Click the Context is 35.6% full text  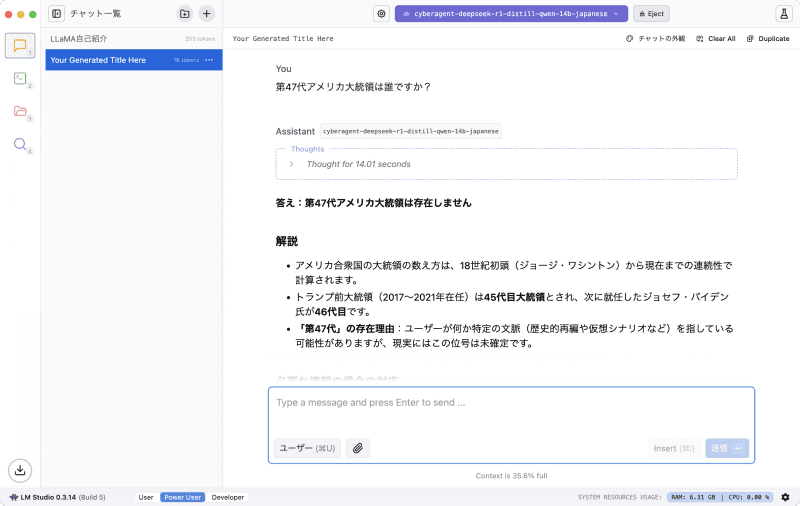pos(511,476)
